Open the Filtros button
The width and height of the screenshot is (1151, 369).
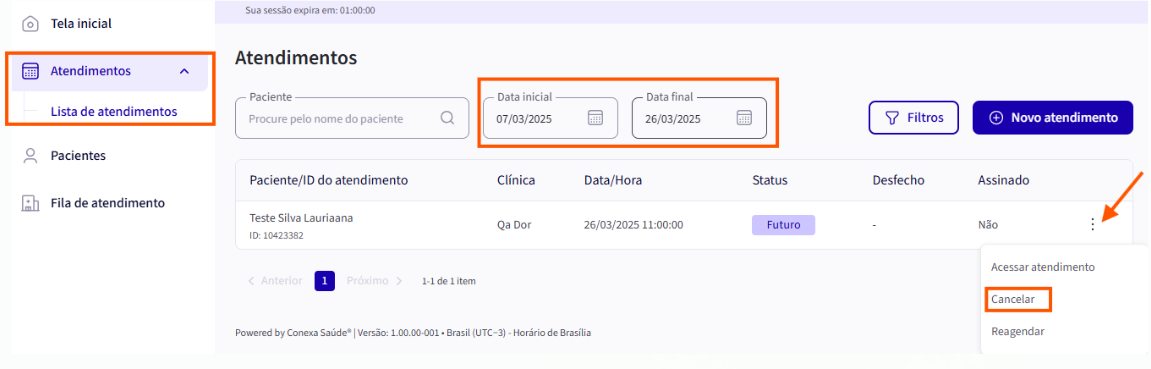tap(913, 117)
